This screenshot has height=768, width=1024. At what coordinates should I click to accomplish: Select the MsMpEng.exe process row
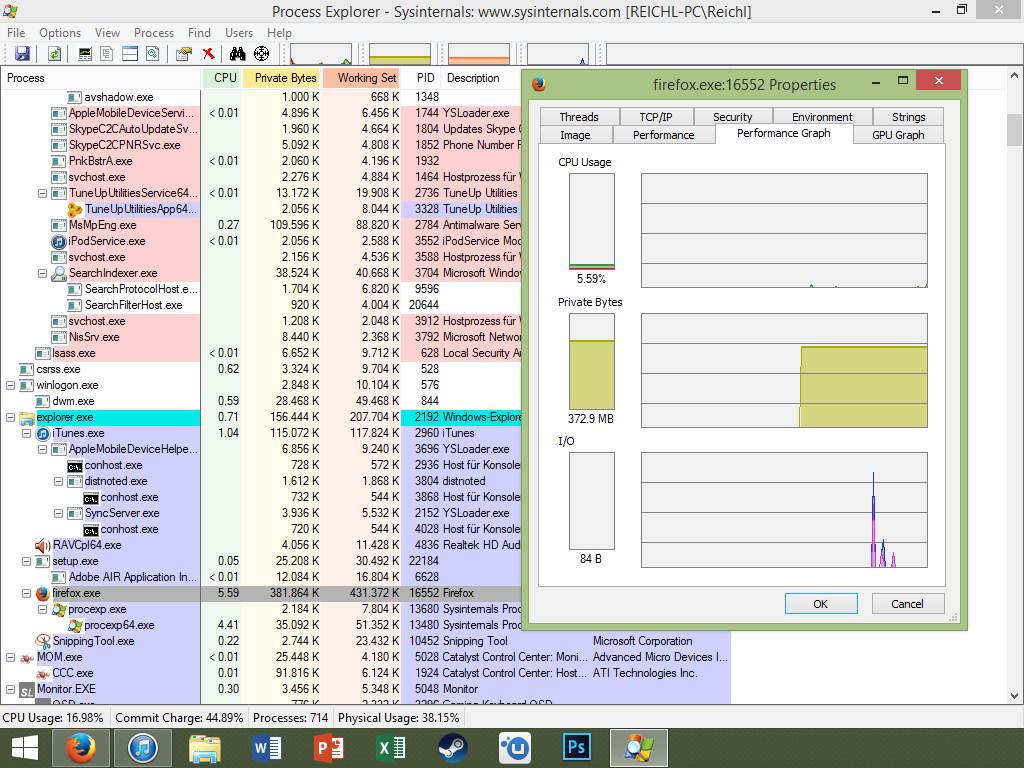261,225
